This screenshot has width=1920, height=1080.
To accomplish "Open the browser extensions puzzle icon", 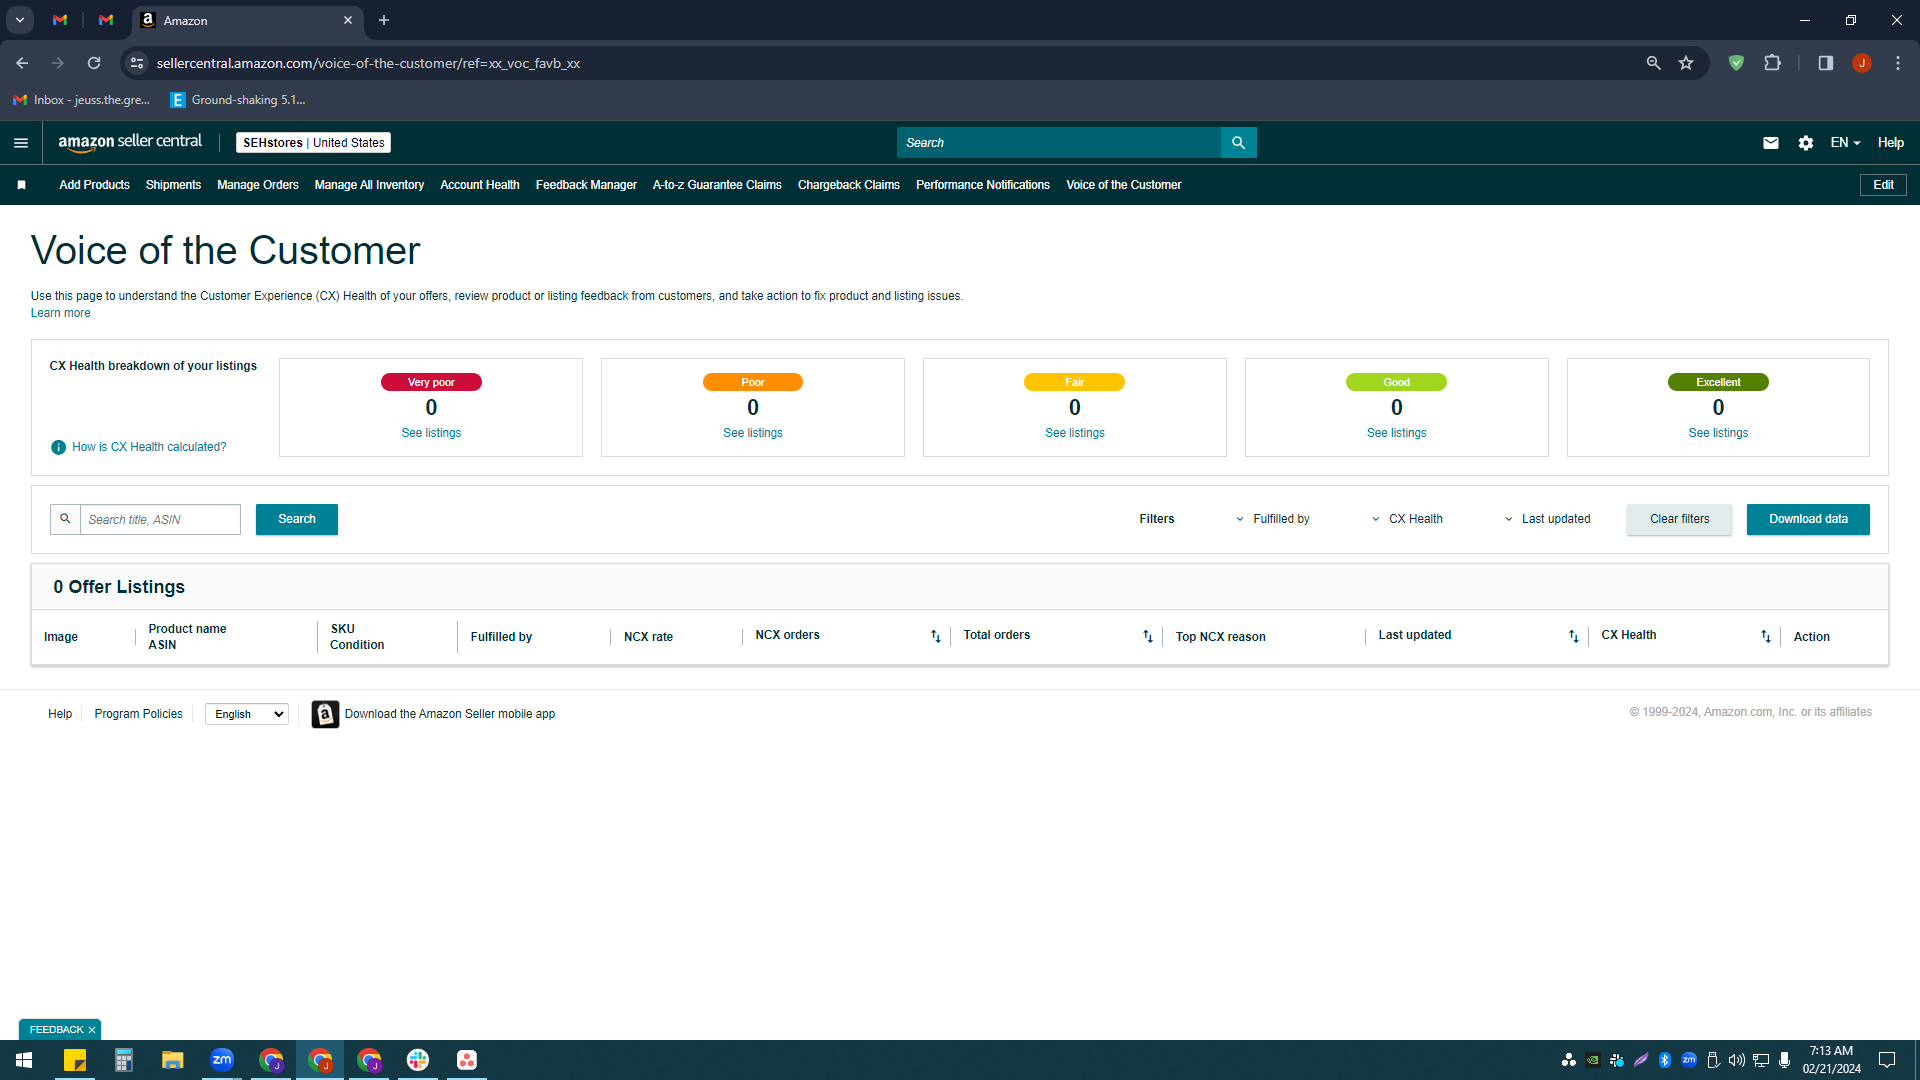I will point(1772,63).
